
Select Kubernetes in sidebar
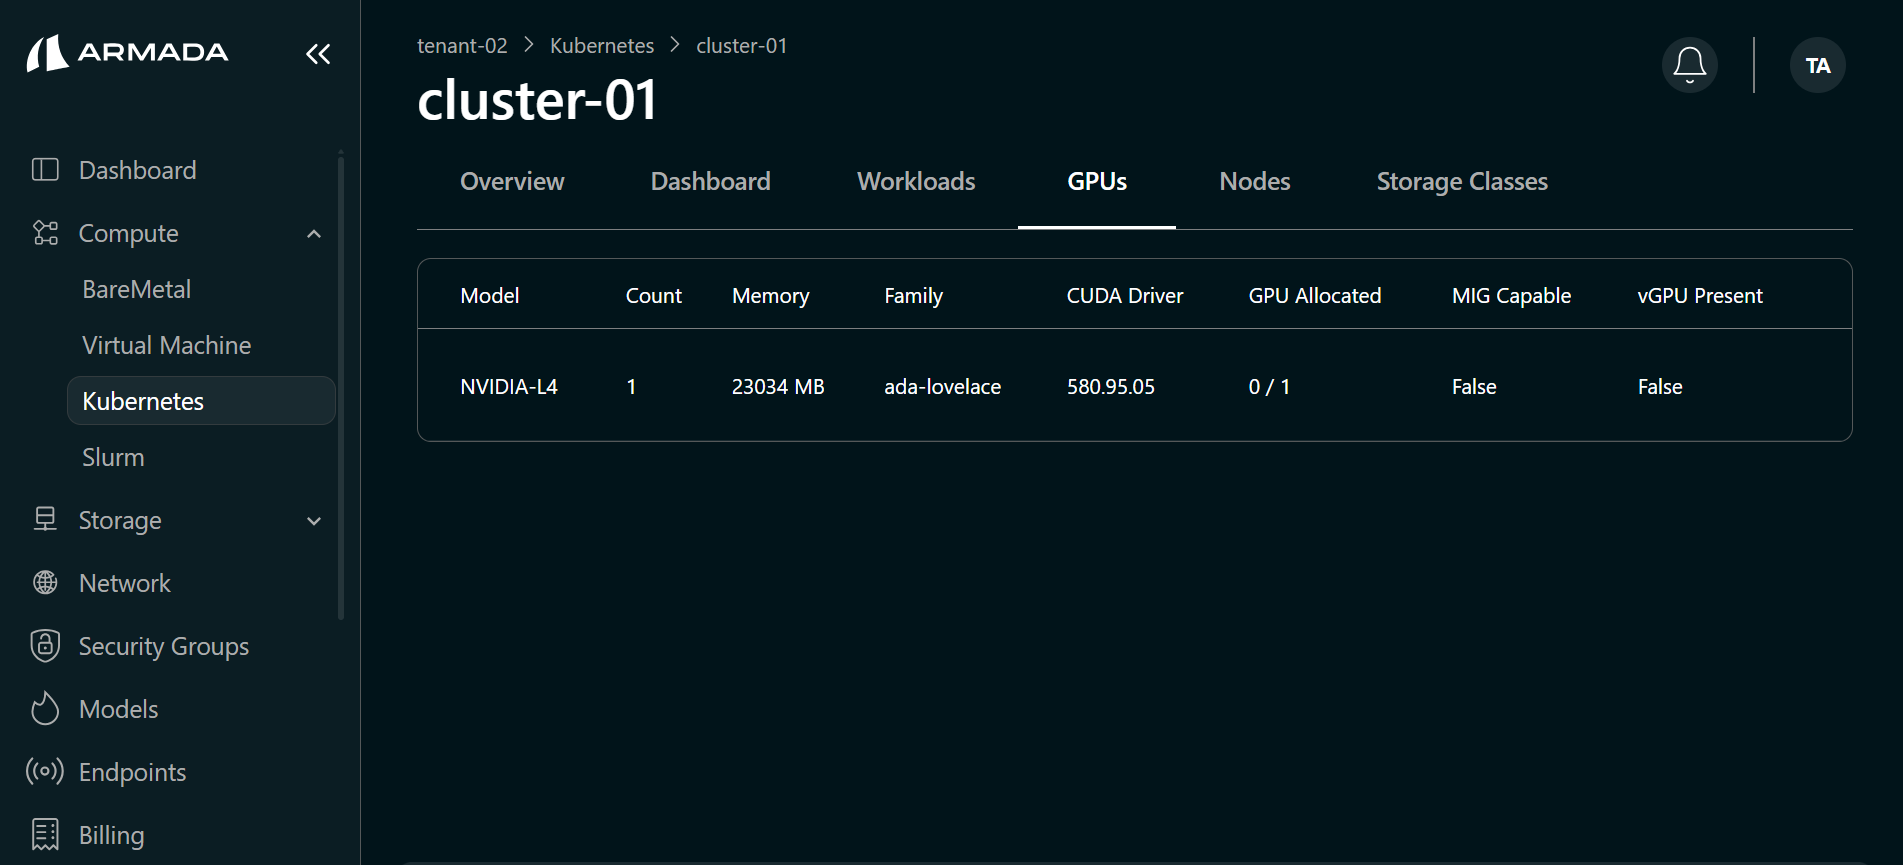201,401
